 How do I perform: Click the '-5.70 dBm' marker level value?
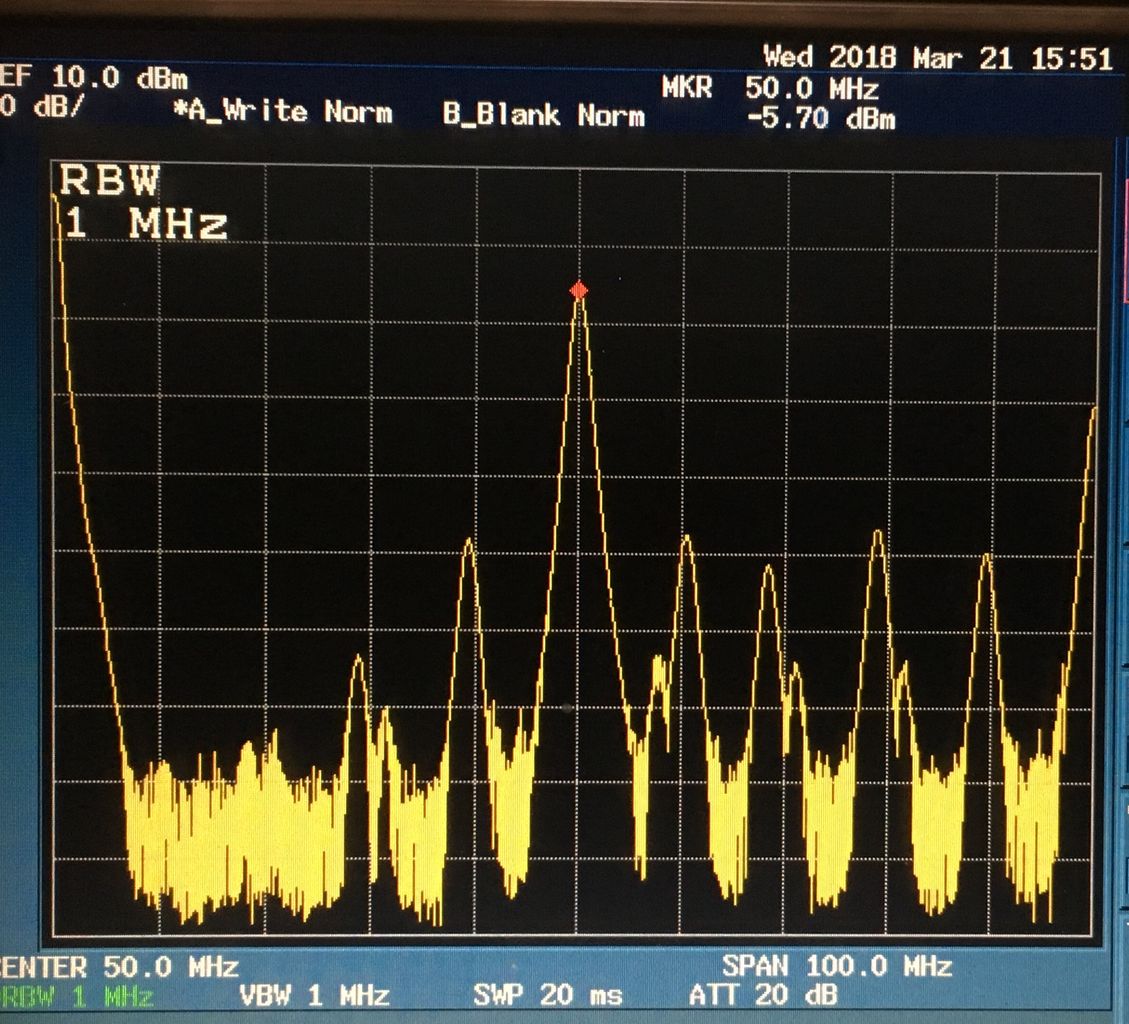[x=822, y=118]
